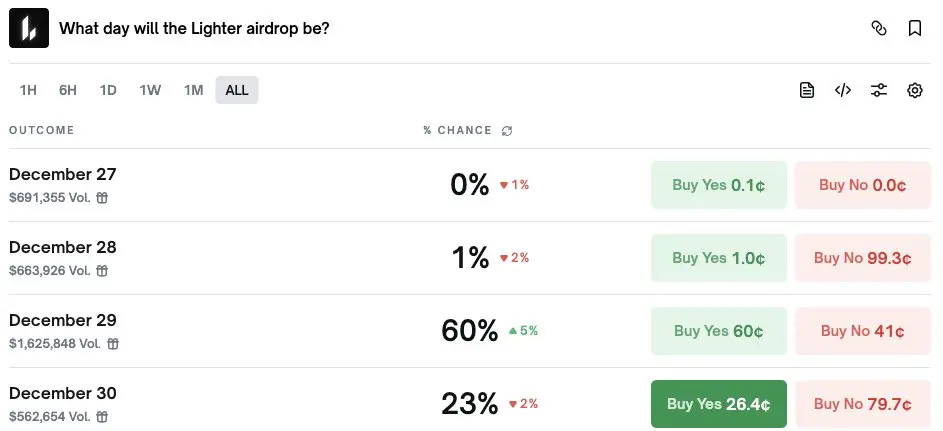Select the 1H time range

point(28,90)
